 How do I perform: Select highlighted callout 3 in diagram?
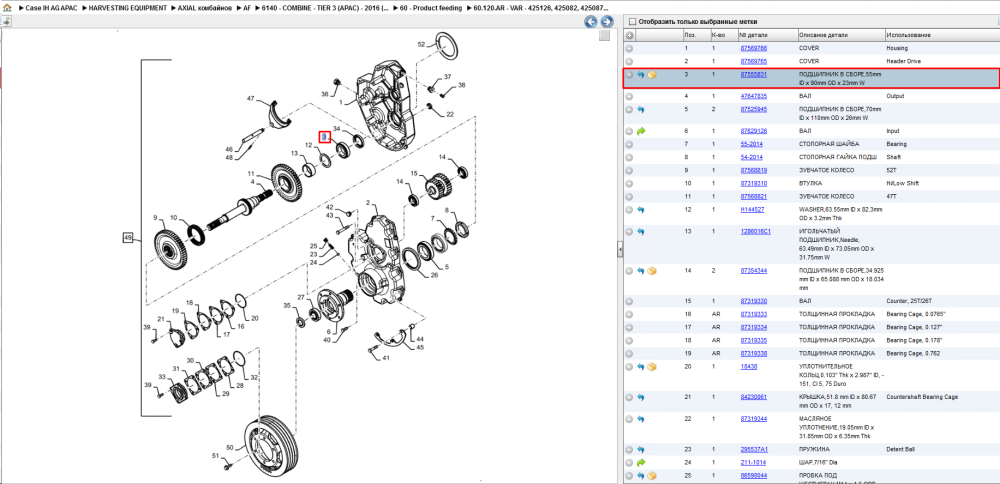pyautogui.click(x=325, y=137)
